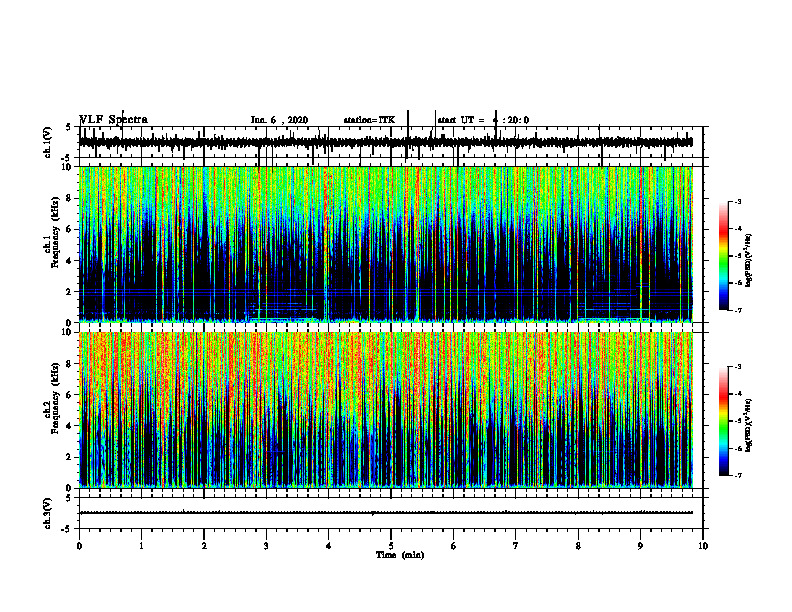Click the ch.1 spectrogram color bar

[x=724, y=256]
